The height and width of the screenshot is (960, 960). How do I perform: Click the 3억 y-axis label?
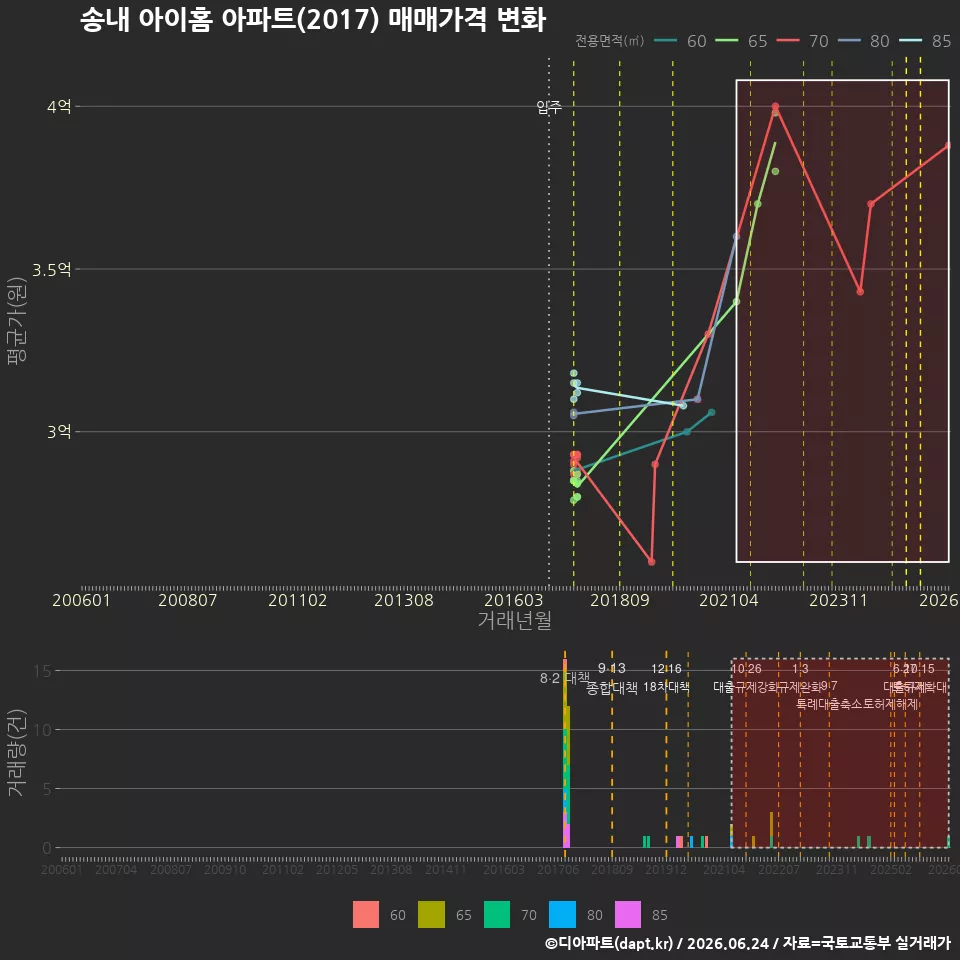pyautogui.click(x=59, y=432)
